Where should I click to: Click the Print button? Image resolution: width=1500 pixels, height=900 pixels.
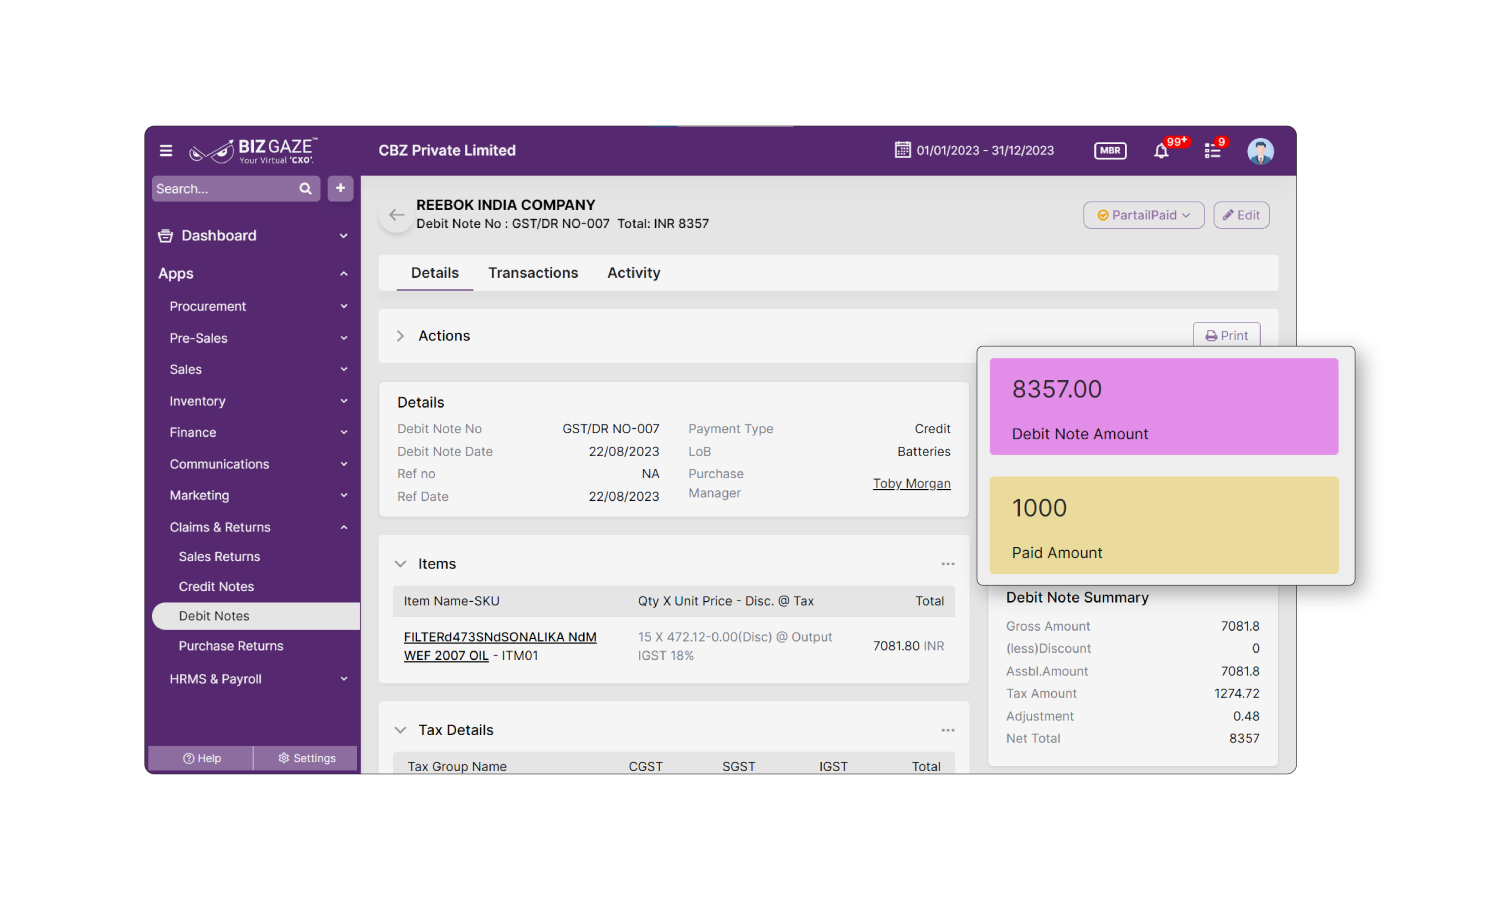[x=1226, y=335]
